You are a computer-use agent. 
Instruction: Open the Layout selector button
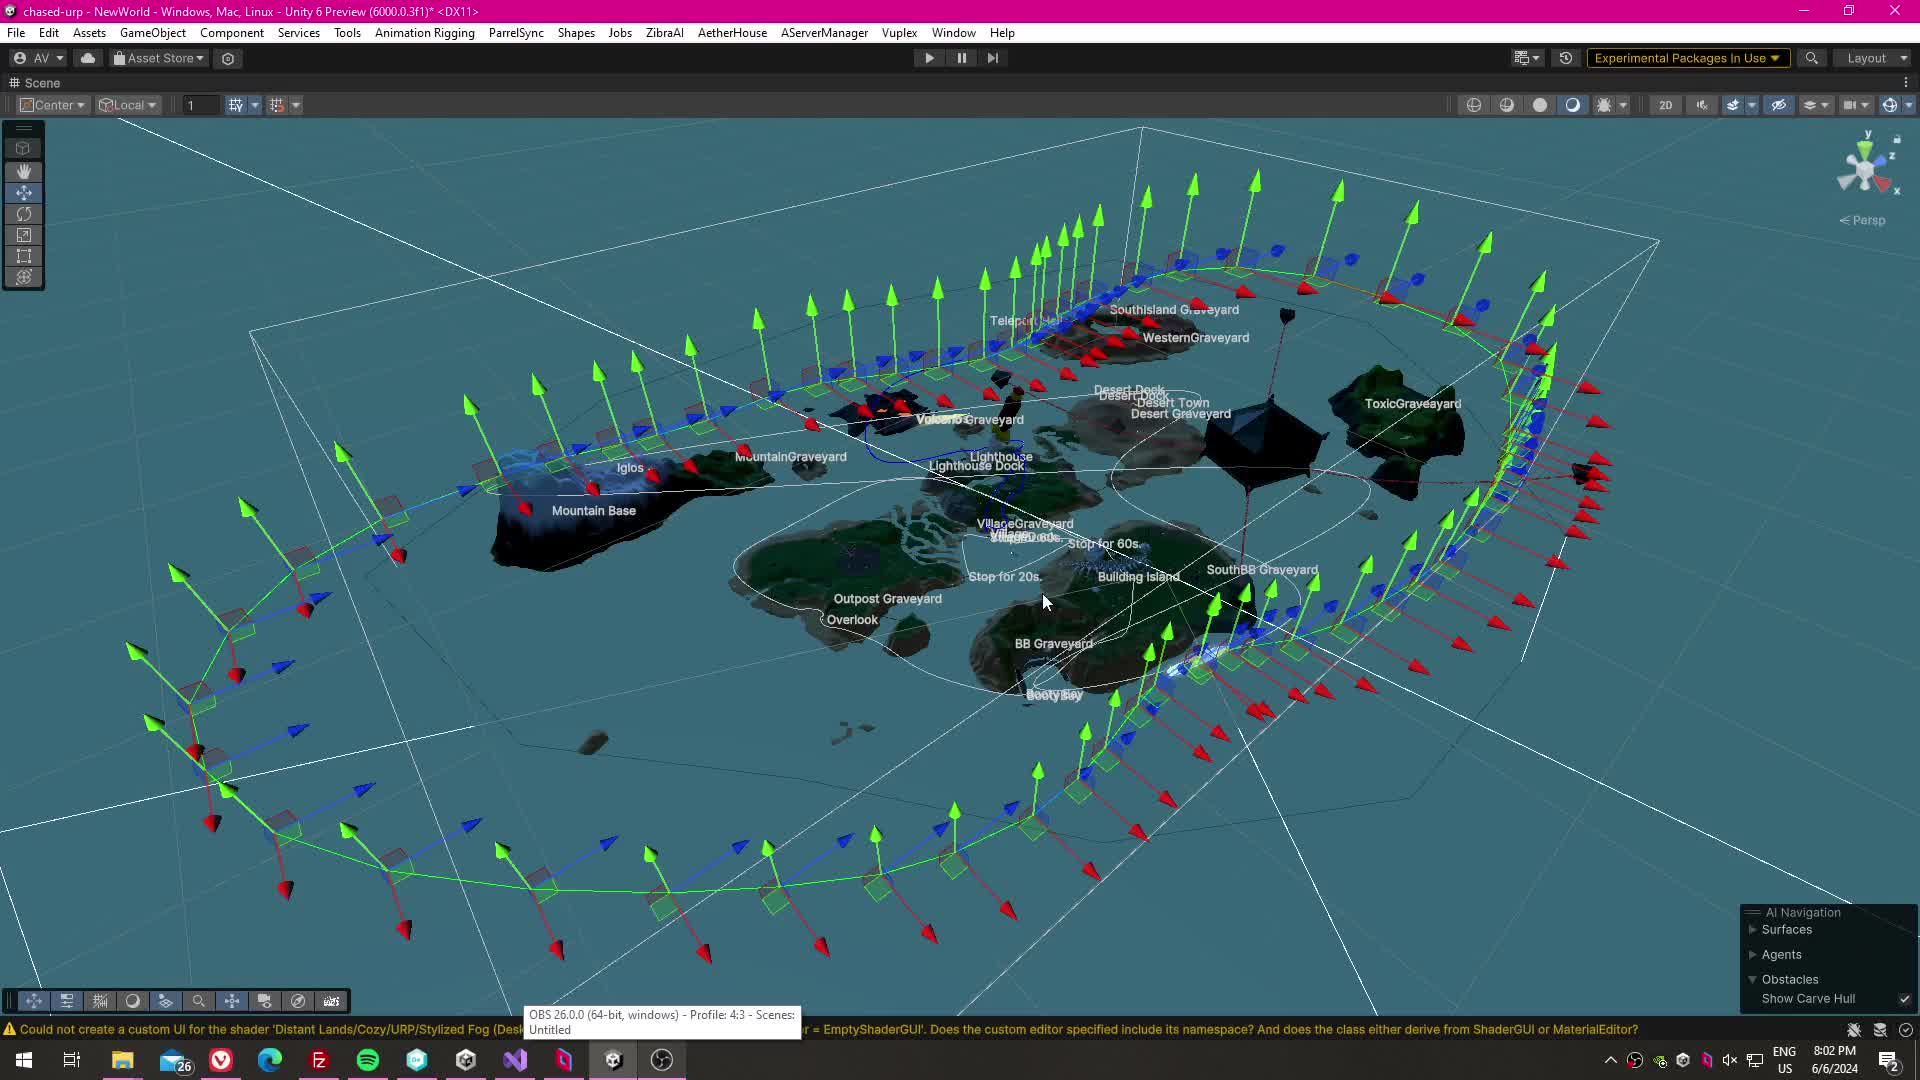tap(1875, 58)
